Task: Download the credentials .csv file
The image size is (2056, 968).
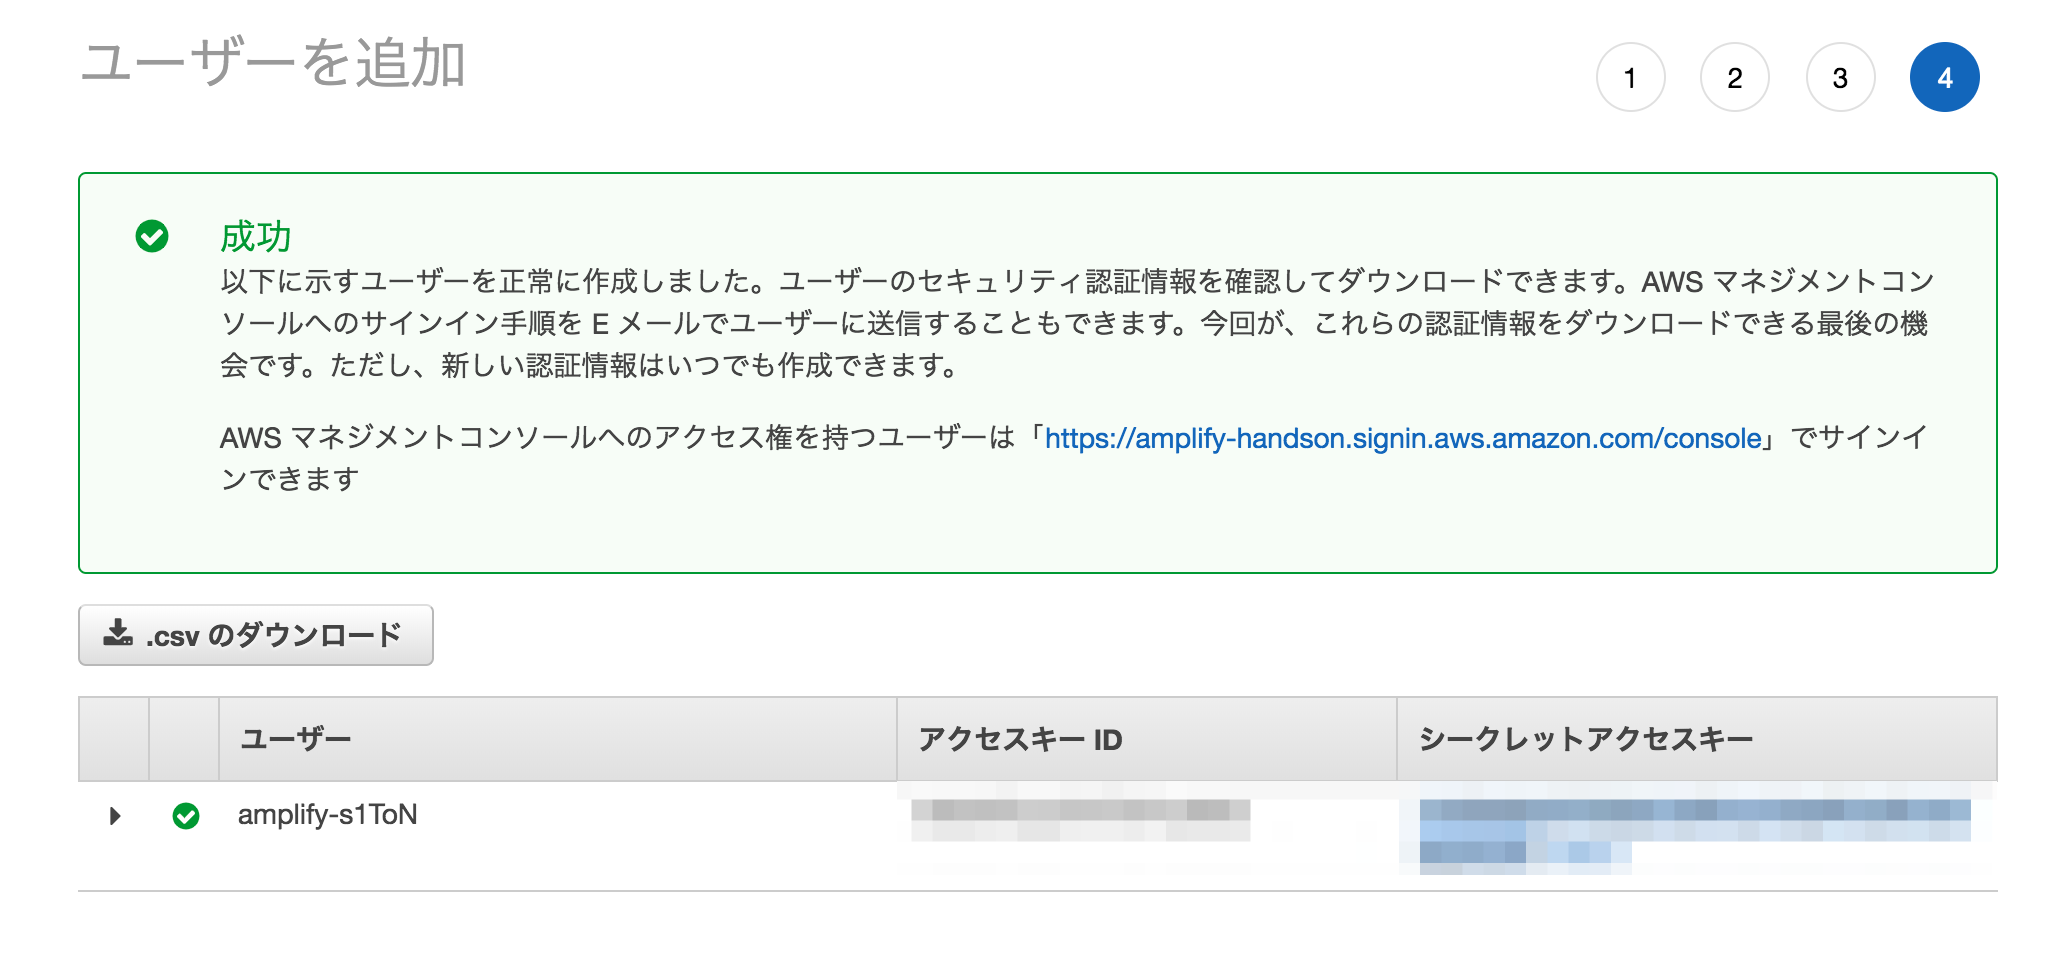Action: coord(255,635)
